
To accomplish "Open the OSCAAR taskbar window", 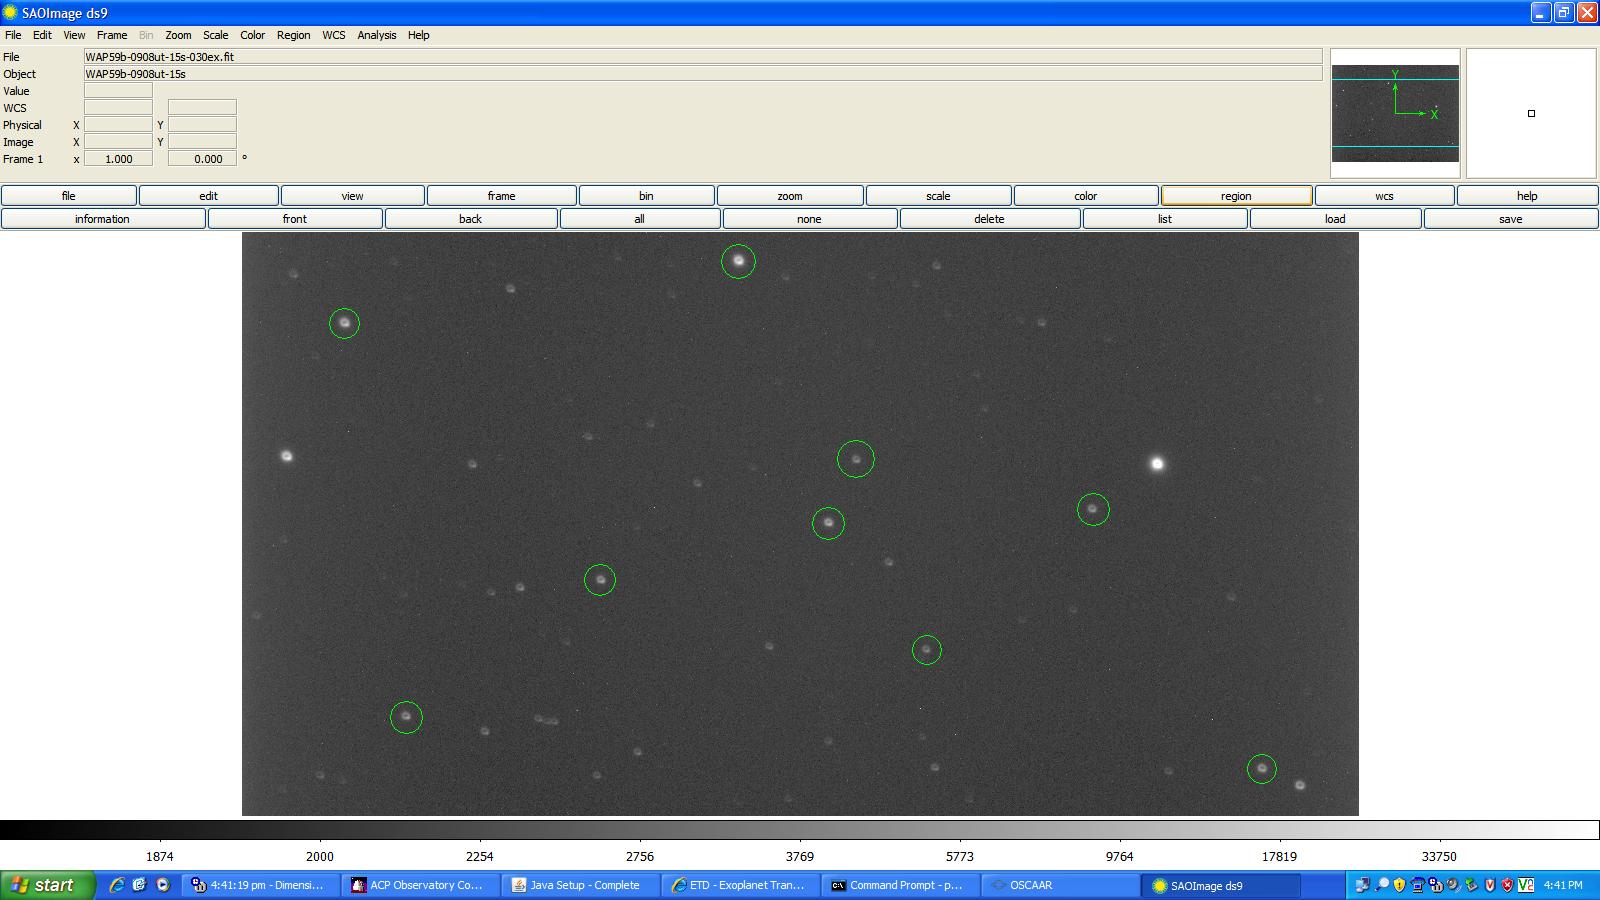I will click(1059, 885).
